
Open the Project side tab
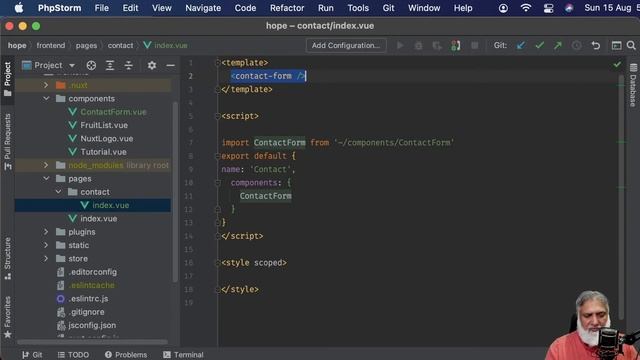[x=7, y=79]
